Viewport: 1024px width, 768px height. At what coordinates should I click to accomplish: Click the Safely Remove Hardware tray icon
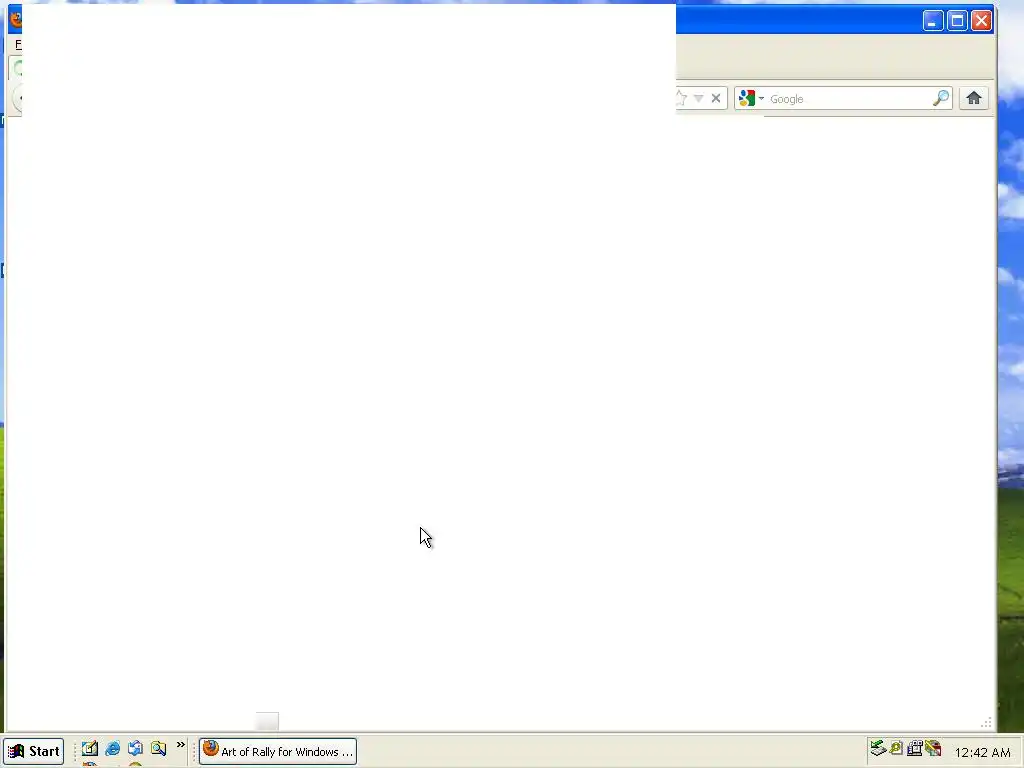pyautogui.click(x=878, y=748)
